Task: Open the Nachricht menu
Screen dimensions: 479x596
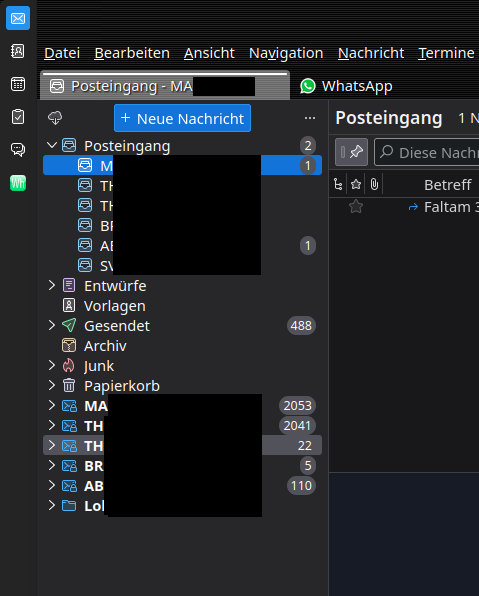Action: (x=371, y=53)
